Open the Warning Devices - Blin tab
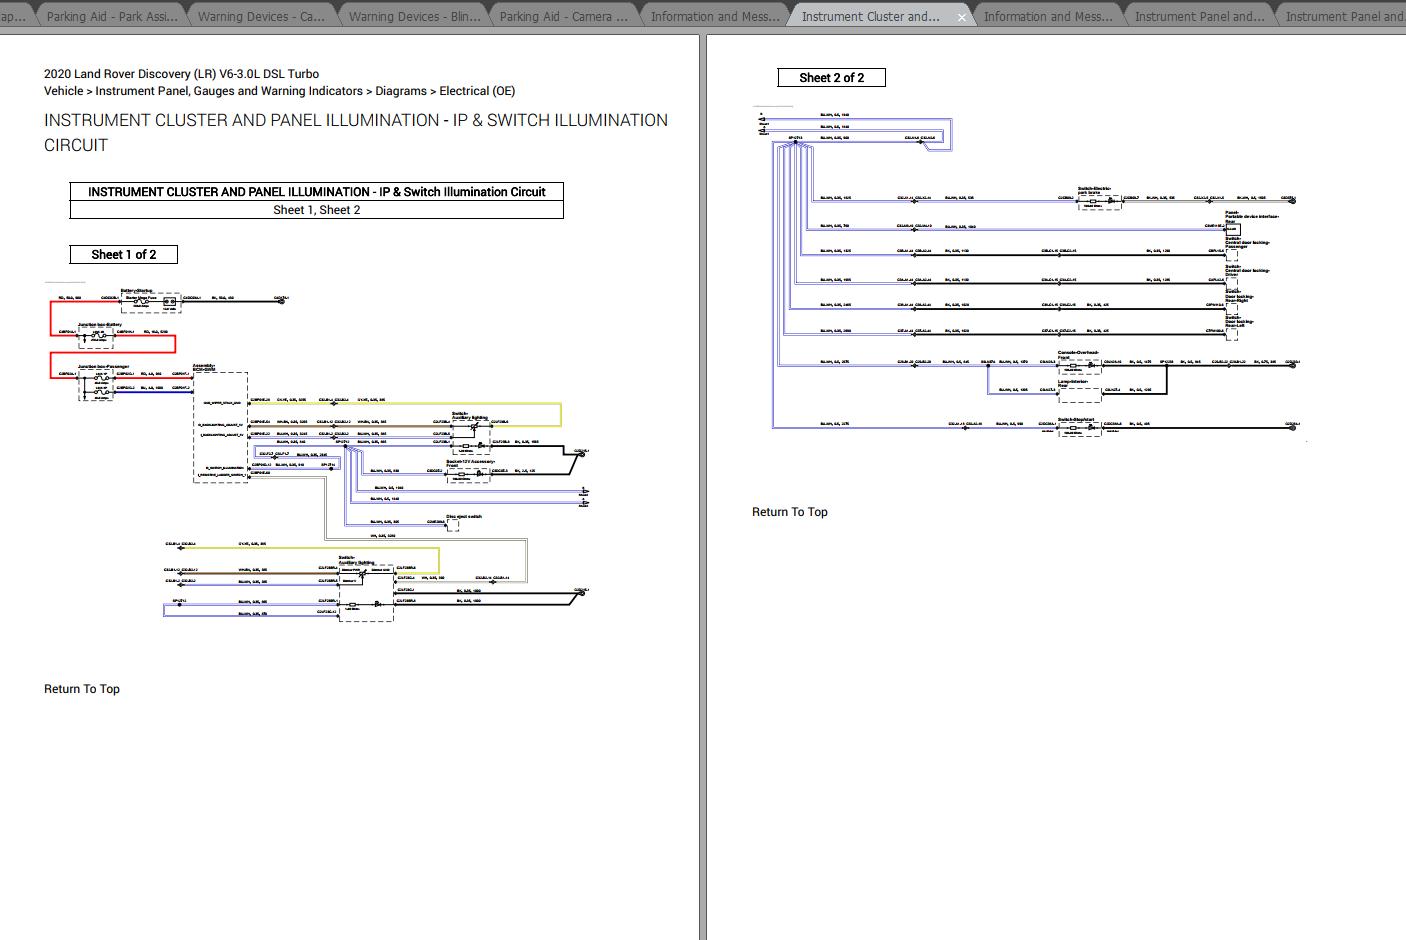The width and height of the screenshot is (1406, 940). (412, 15)
